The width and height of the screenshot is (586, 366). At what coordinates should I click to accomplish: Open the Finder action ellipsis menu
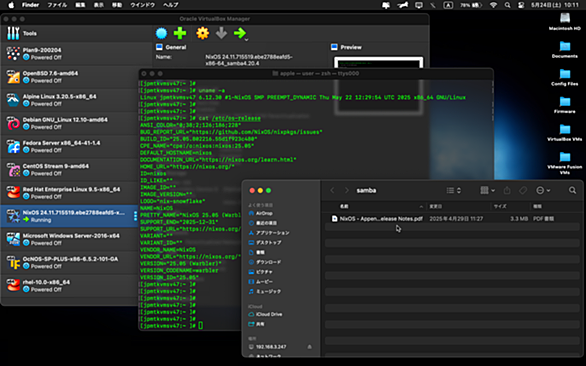click(543, 191)
